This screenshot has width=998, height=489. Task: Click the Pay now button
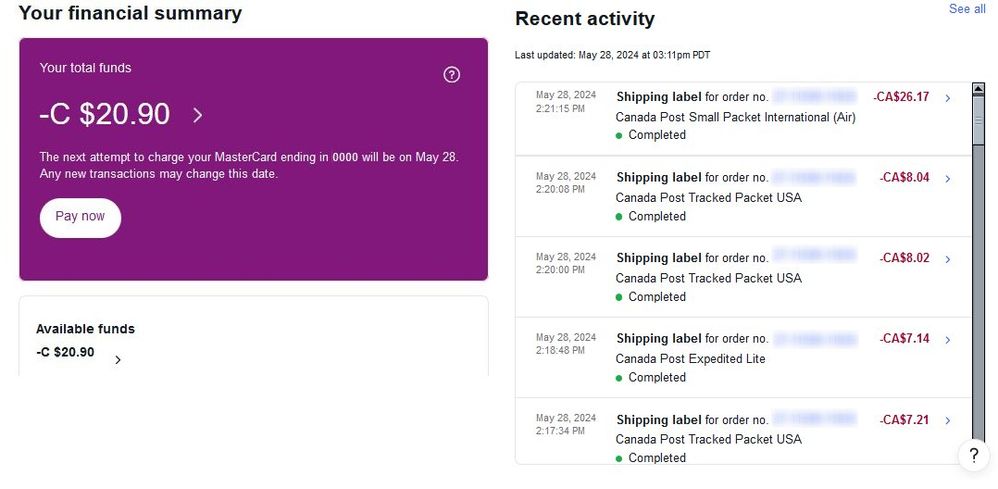click(x=80, y=217)
